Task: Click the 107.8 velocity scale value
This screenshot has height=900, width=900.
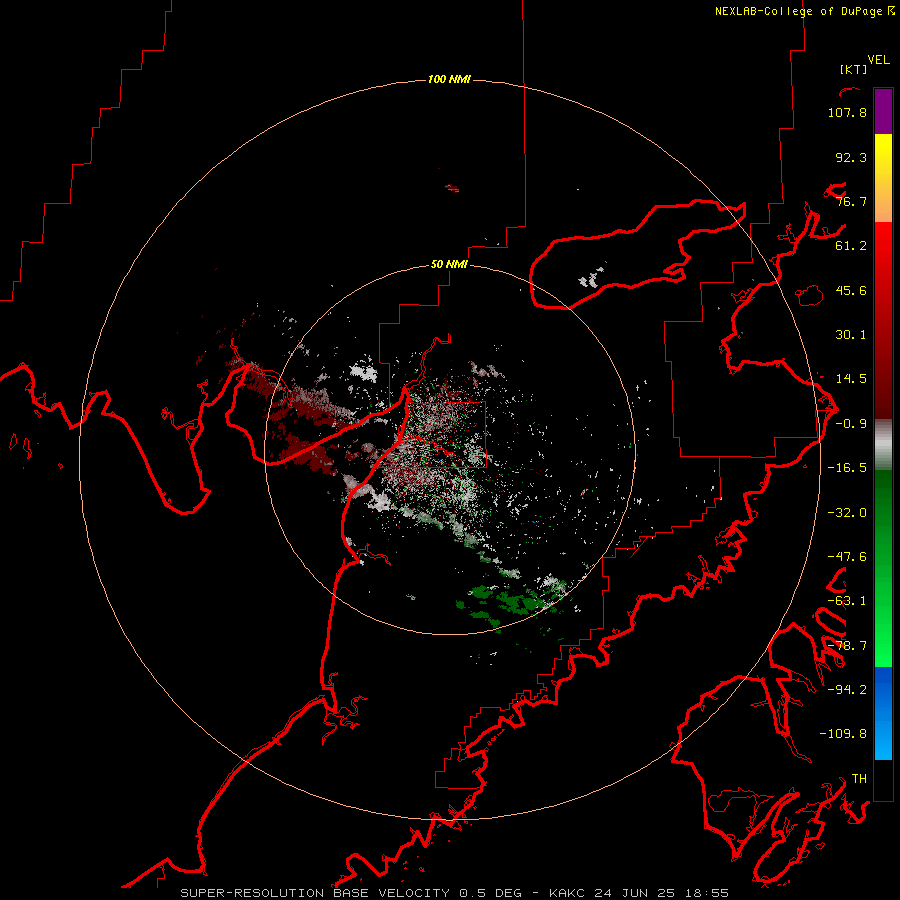Action: [847, 112]
